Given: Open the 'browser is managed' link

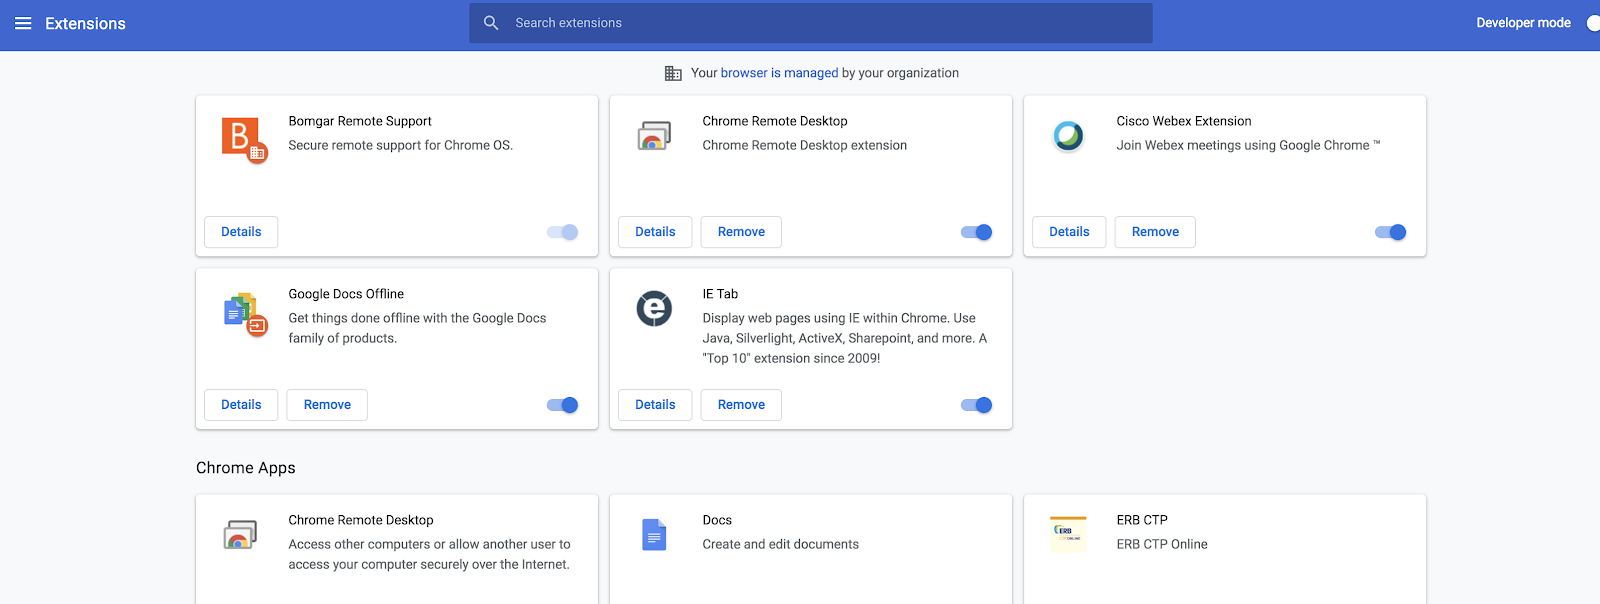Looking at the screenshot, I should (779, 73).
